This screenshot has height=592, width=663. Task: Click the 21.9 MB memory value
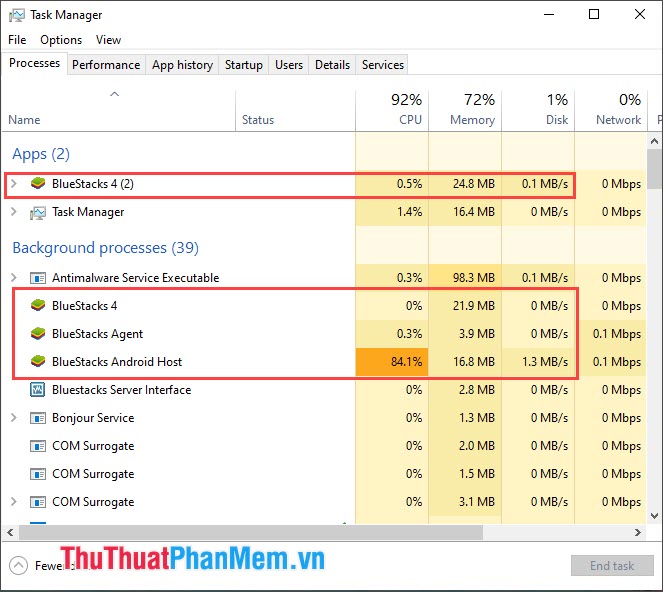(474, 306)
